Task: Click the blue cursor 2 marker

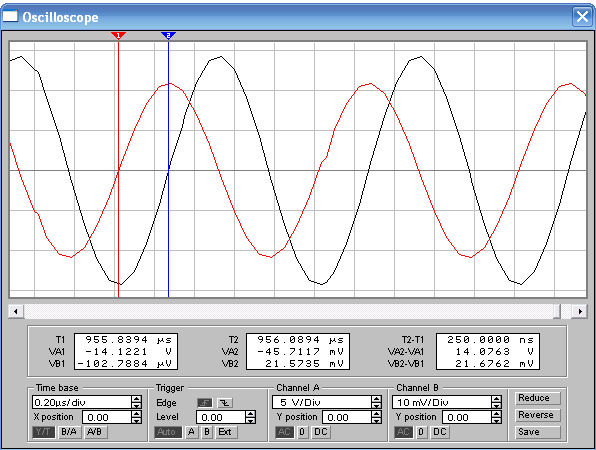Action: [x=168, y=35]
